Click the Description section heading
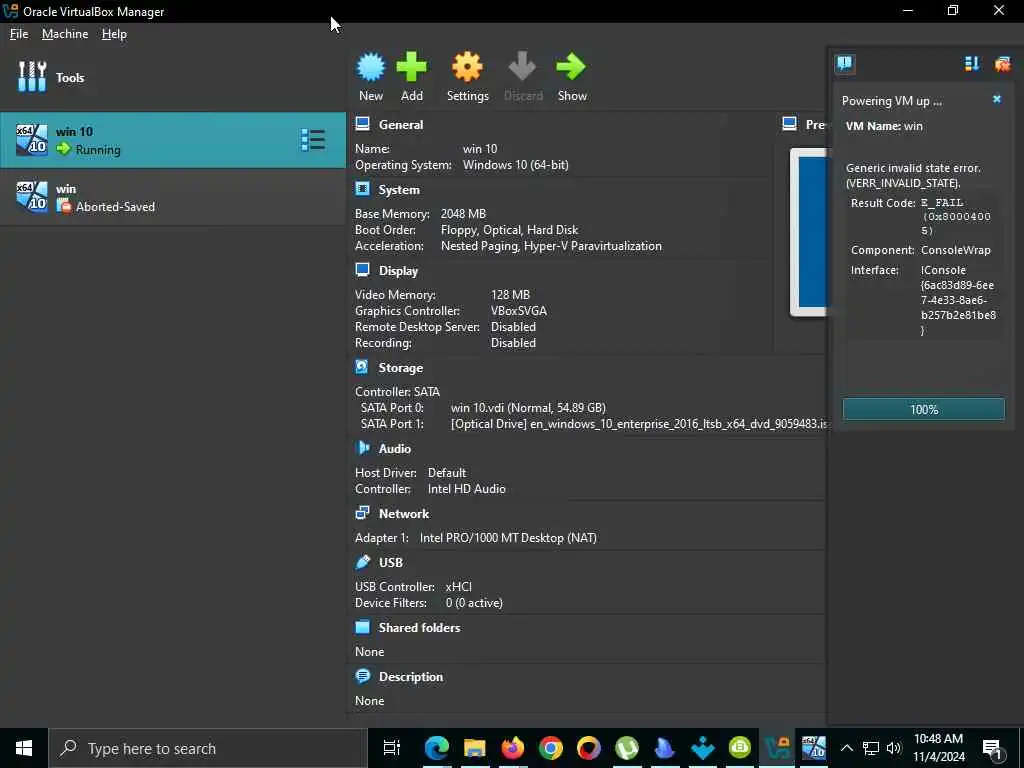This screenshot has width=1024, height=768. [x=411, y=677]
